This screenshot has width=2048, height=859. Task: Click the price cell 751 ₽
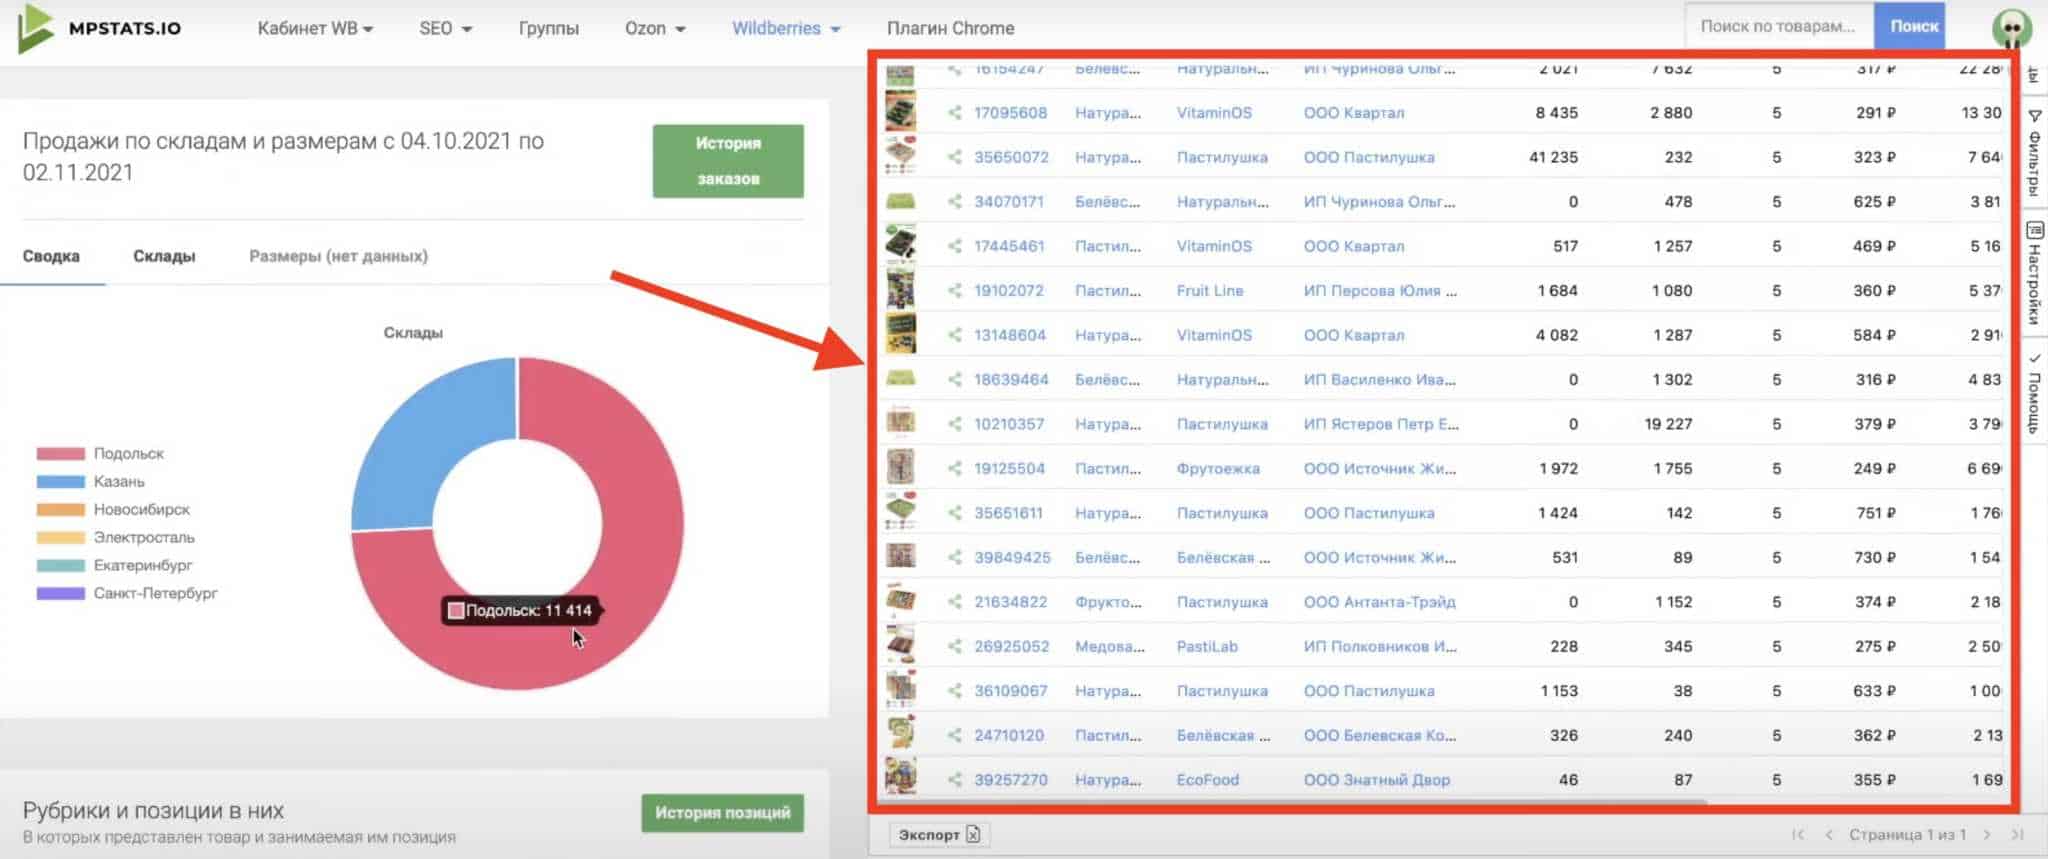point(1875,513)
